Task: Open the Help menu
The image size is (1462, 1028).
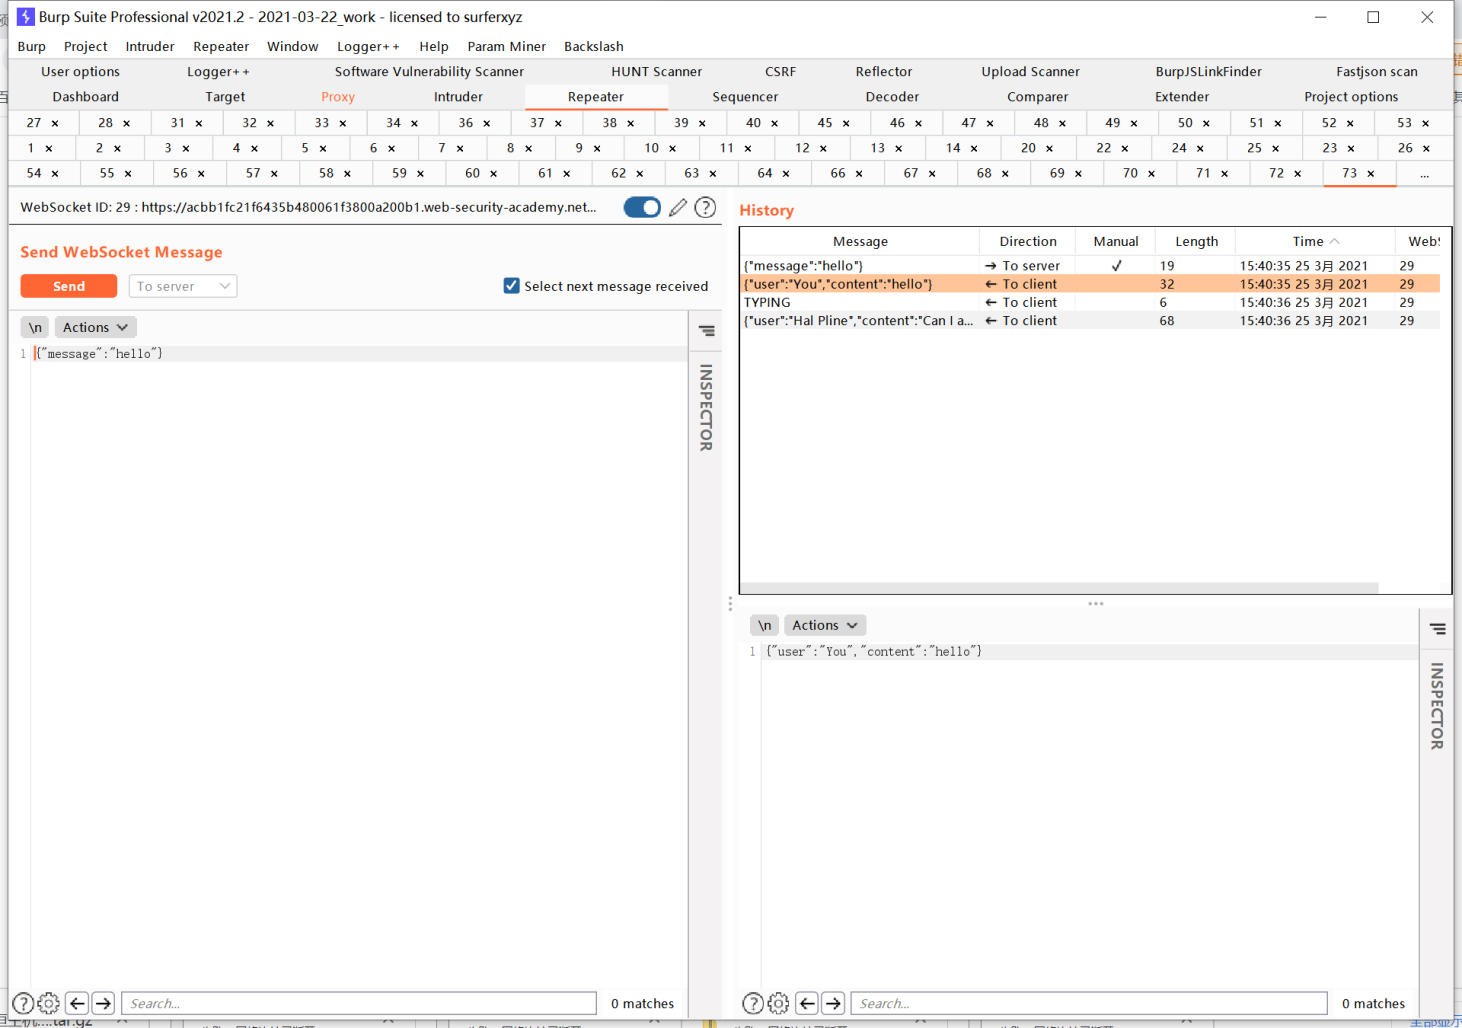Action: pos(434,46)
